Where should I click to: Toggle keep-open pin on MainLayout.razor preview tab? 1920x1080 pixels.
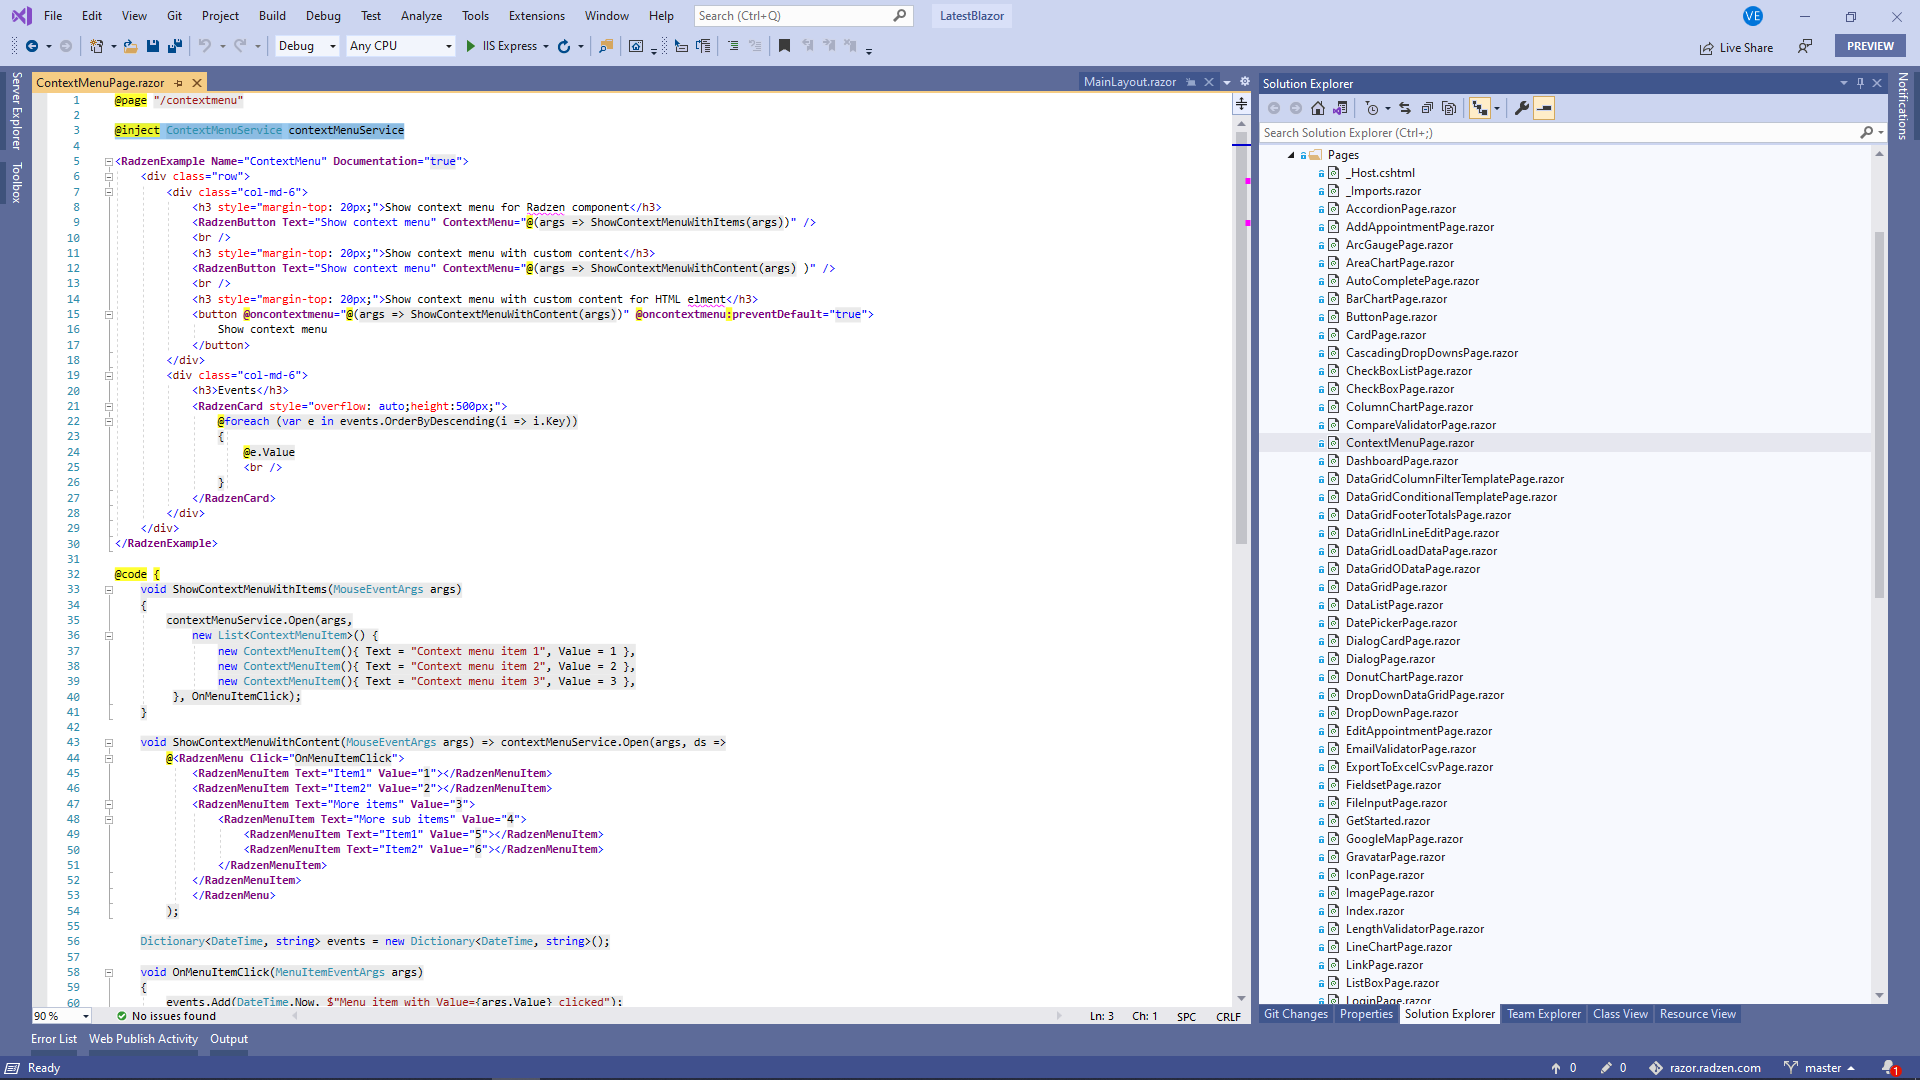[1191, 82]
